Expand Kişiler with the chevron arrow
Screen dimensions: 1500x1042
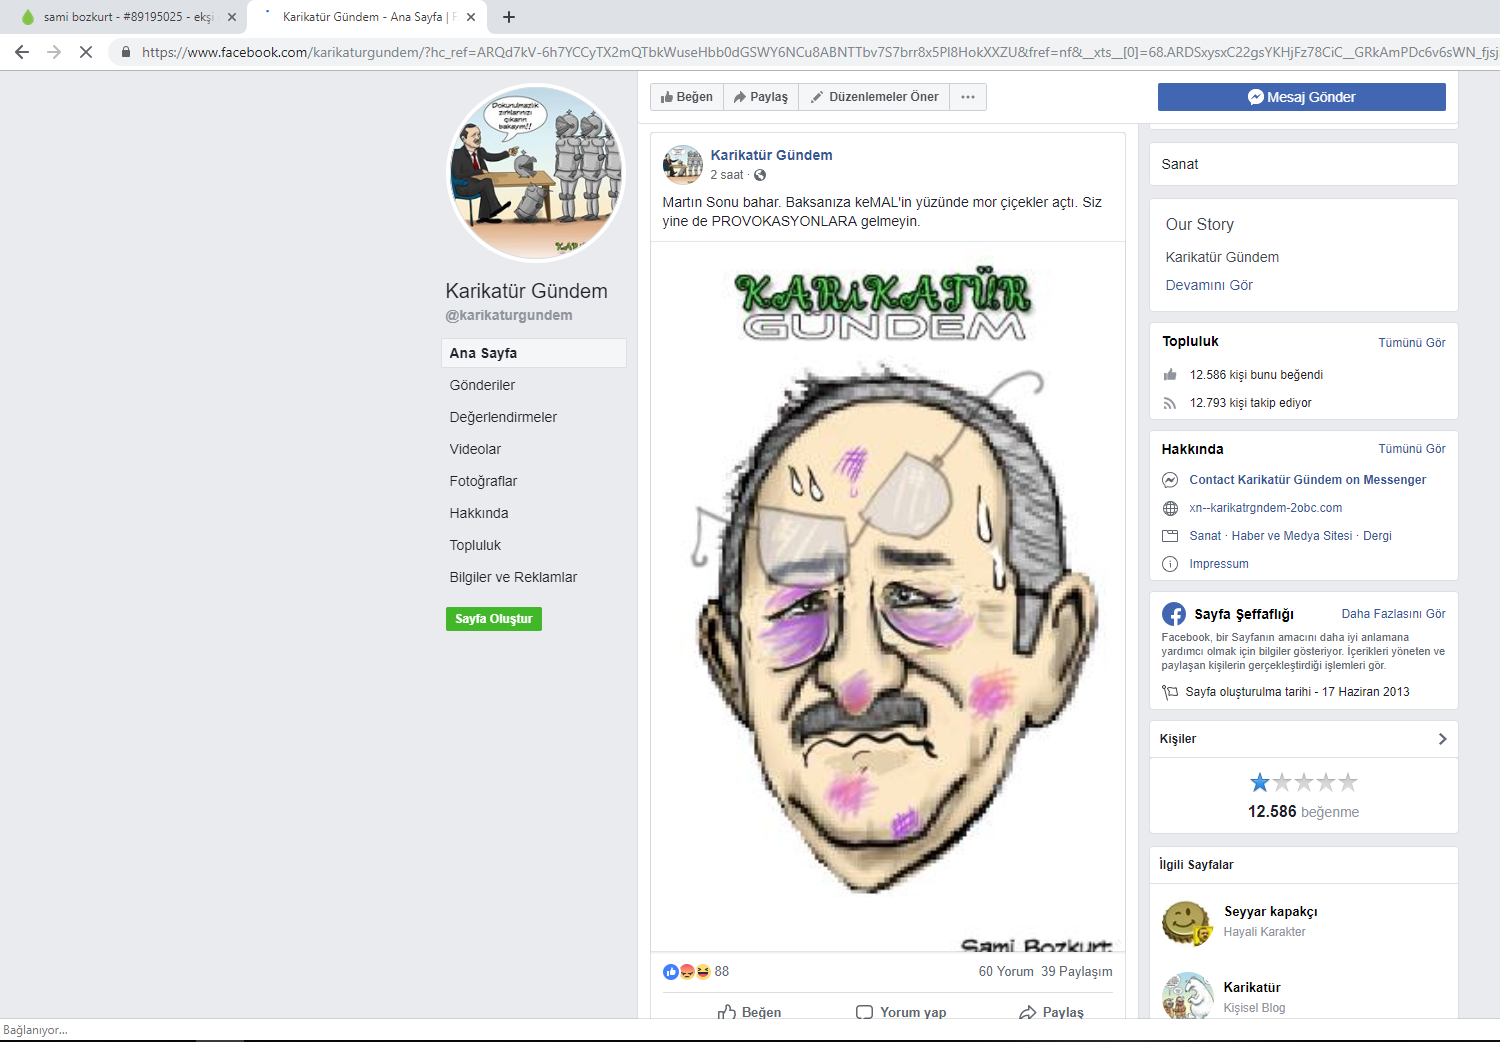click(1442, 739)
